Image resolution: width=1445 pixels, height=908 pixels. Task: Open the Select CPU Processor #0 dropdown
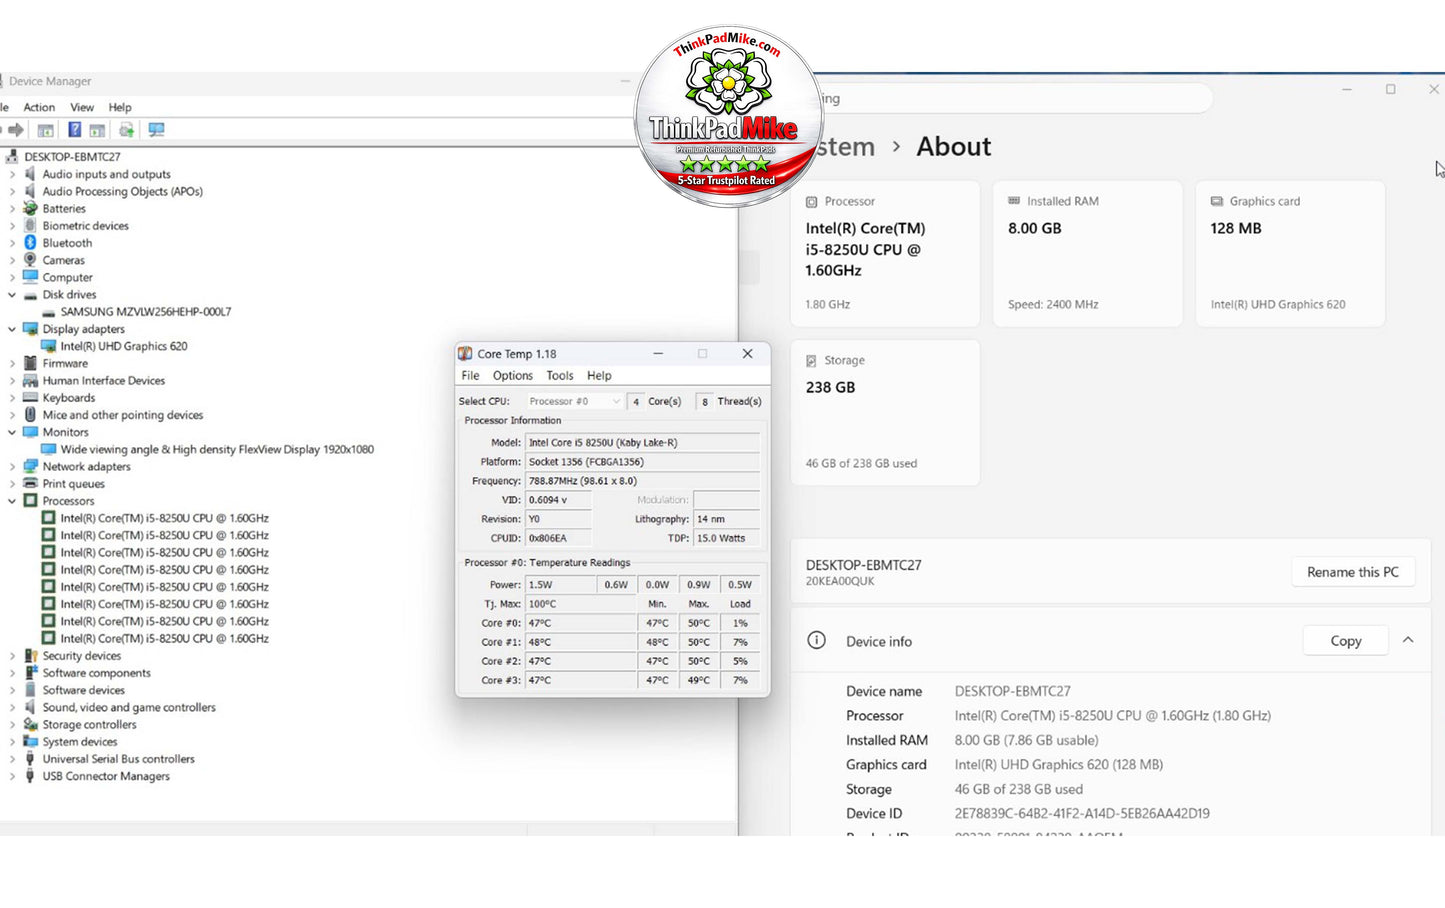pyautogui.click(x=574, y=401)
